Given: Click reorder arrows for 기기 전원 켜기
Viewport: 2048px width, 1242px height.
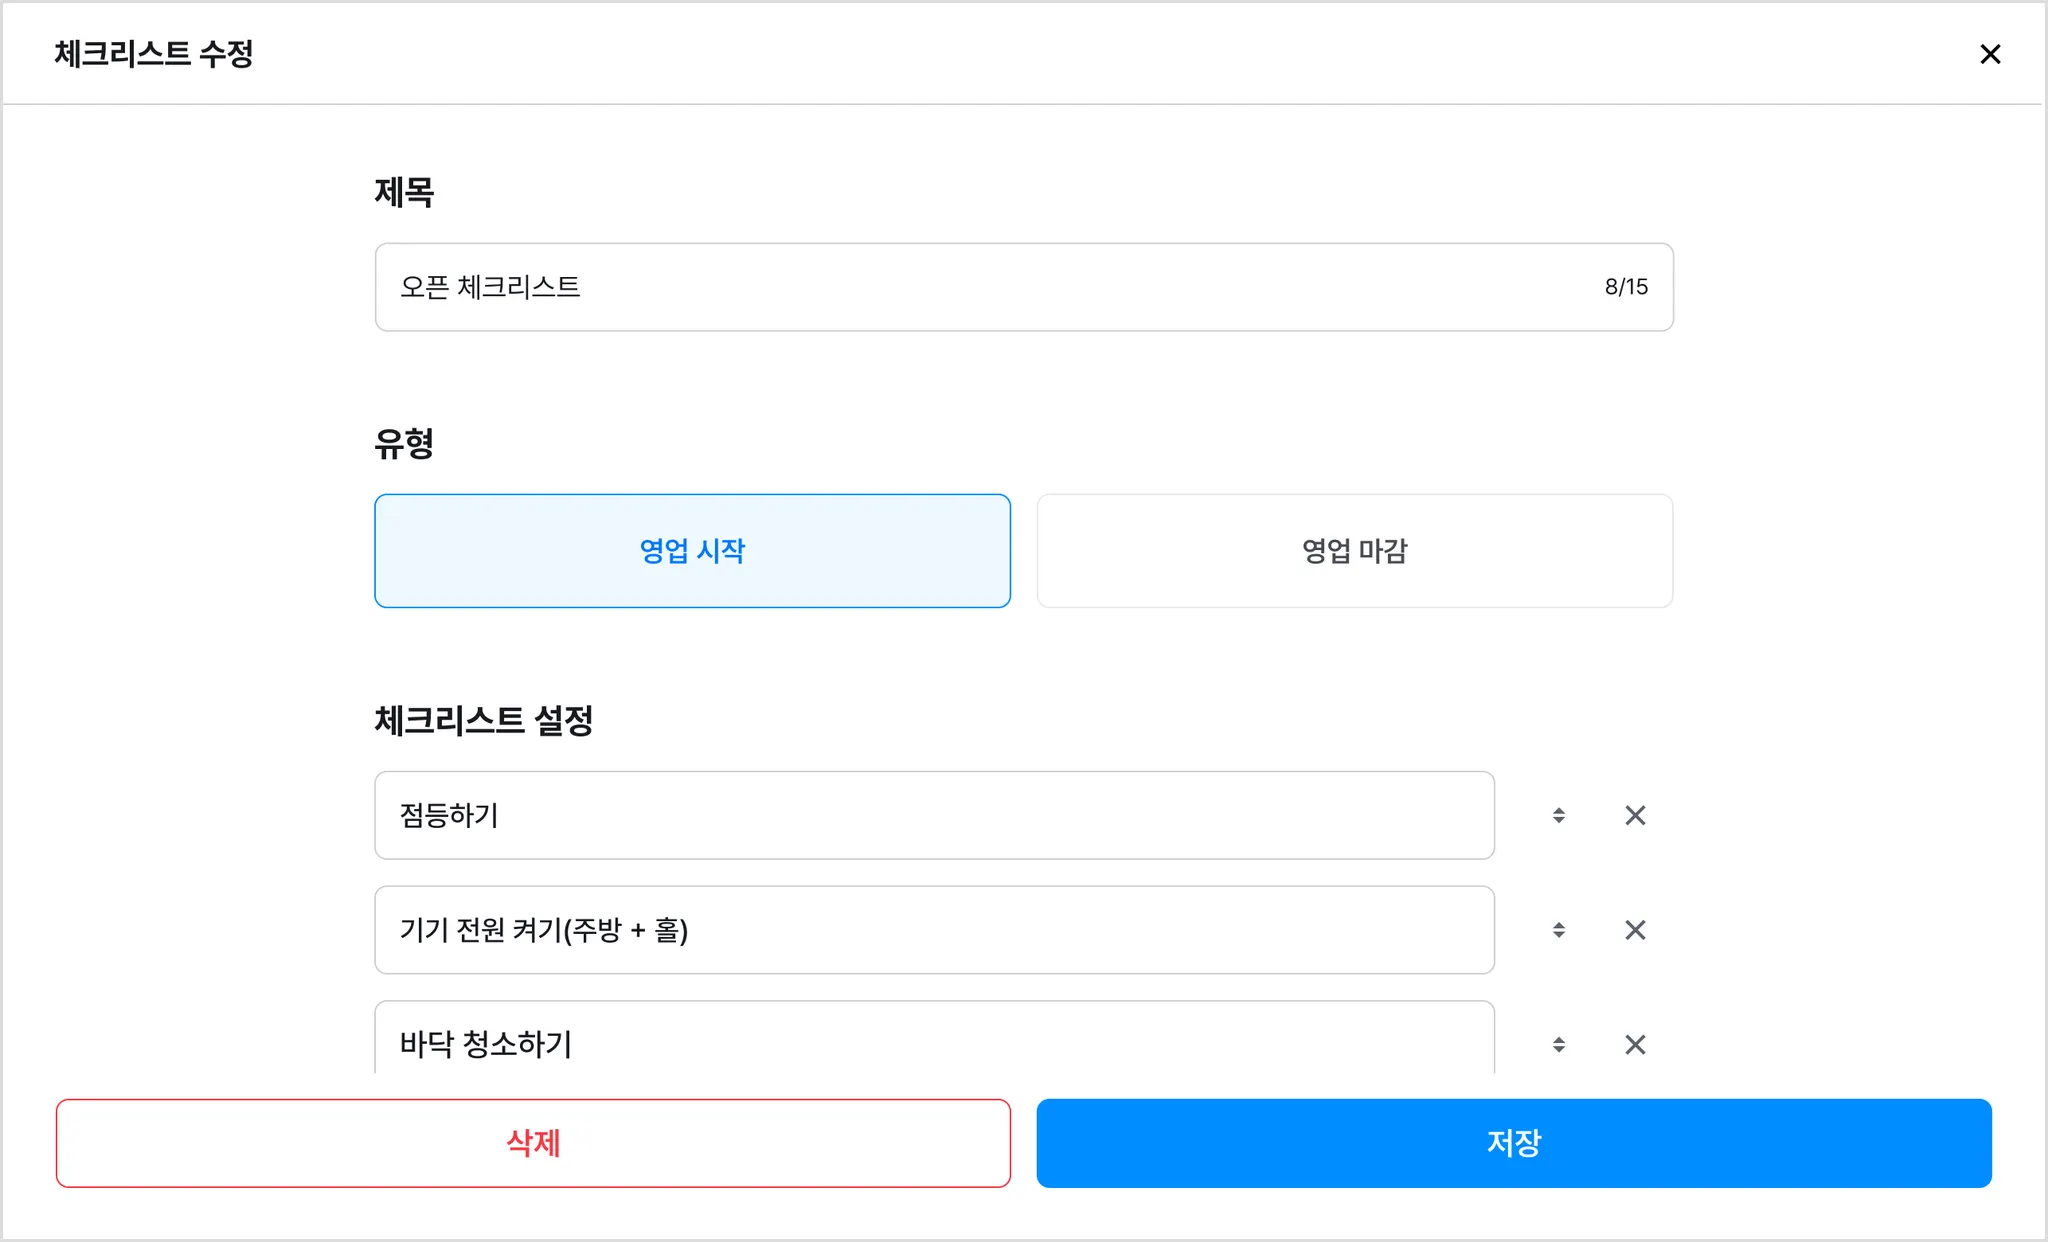Looking at the screenshot, I should 1558,930.
